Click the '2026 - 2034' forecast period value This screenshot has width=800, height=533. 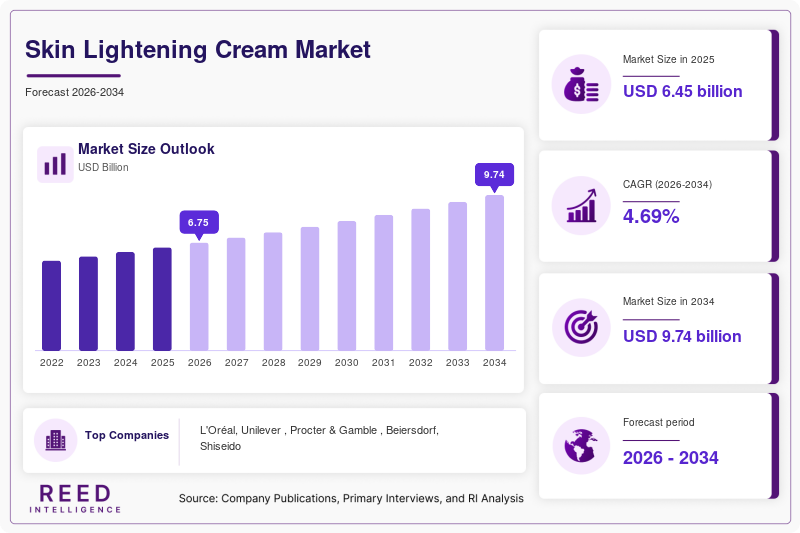click(x=670, y=458)
